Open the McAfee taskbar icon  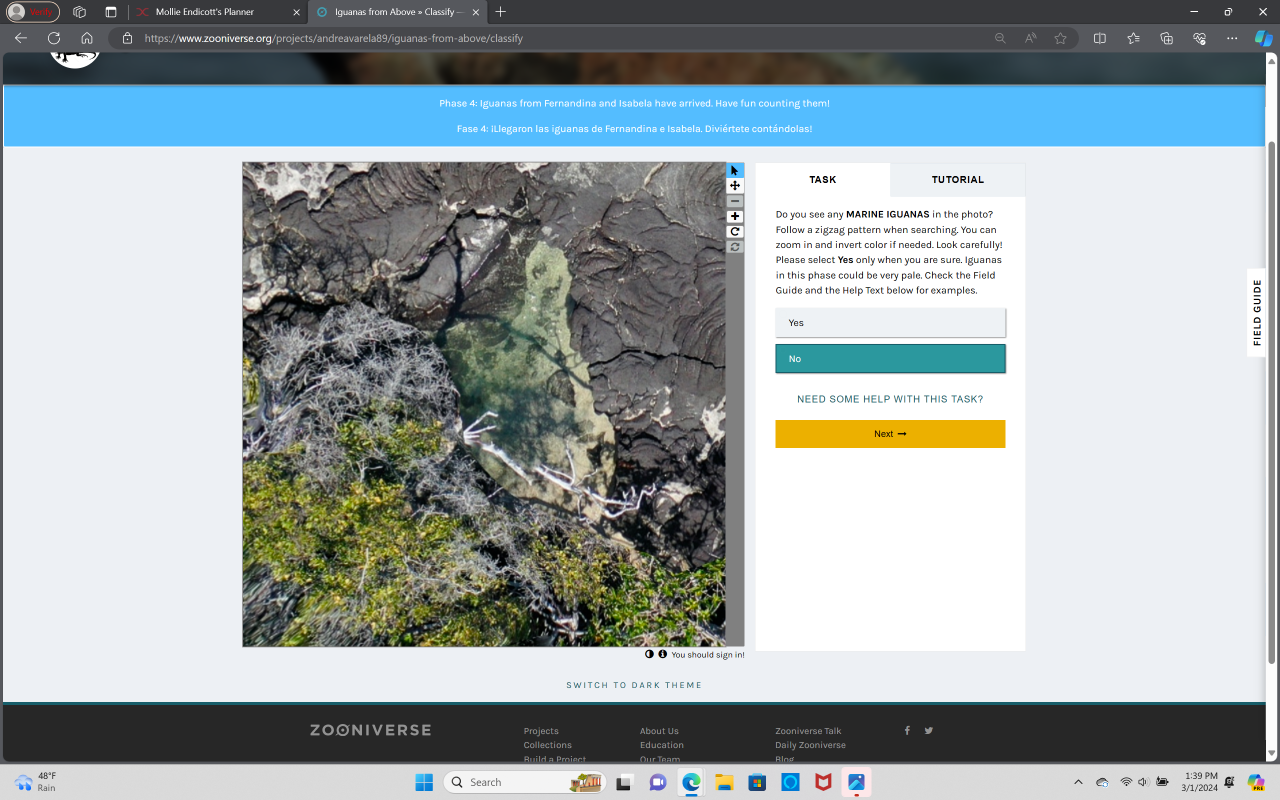[823, 782]
